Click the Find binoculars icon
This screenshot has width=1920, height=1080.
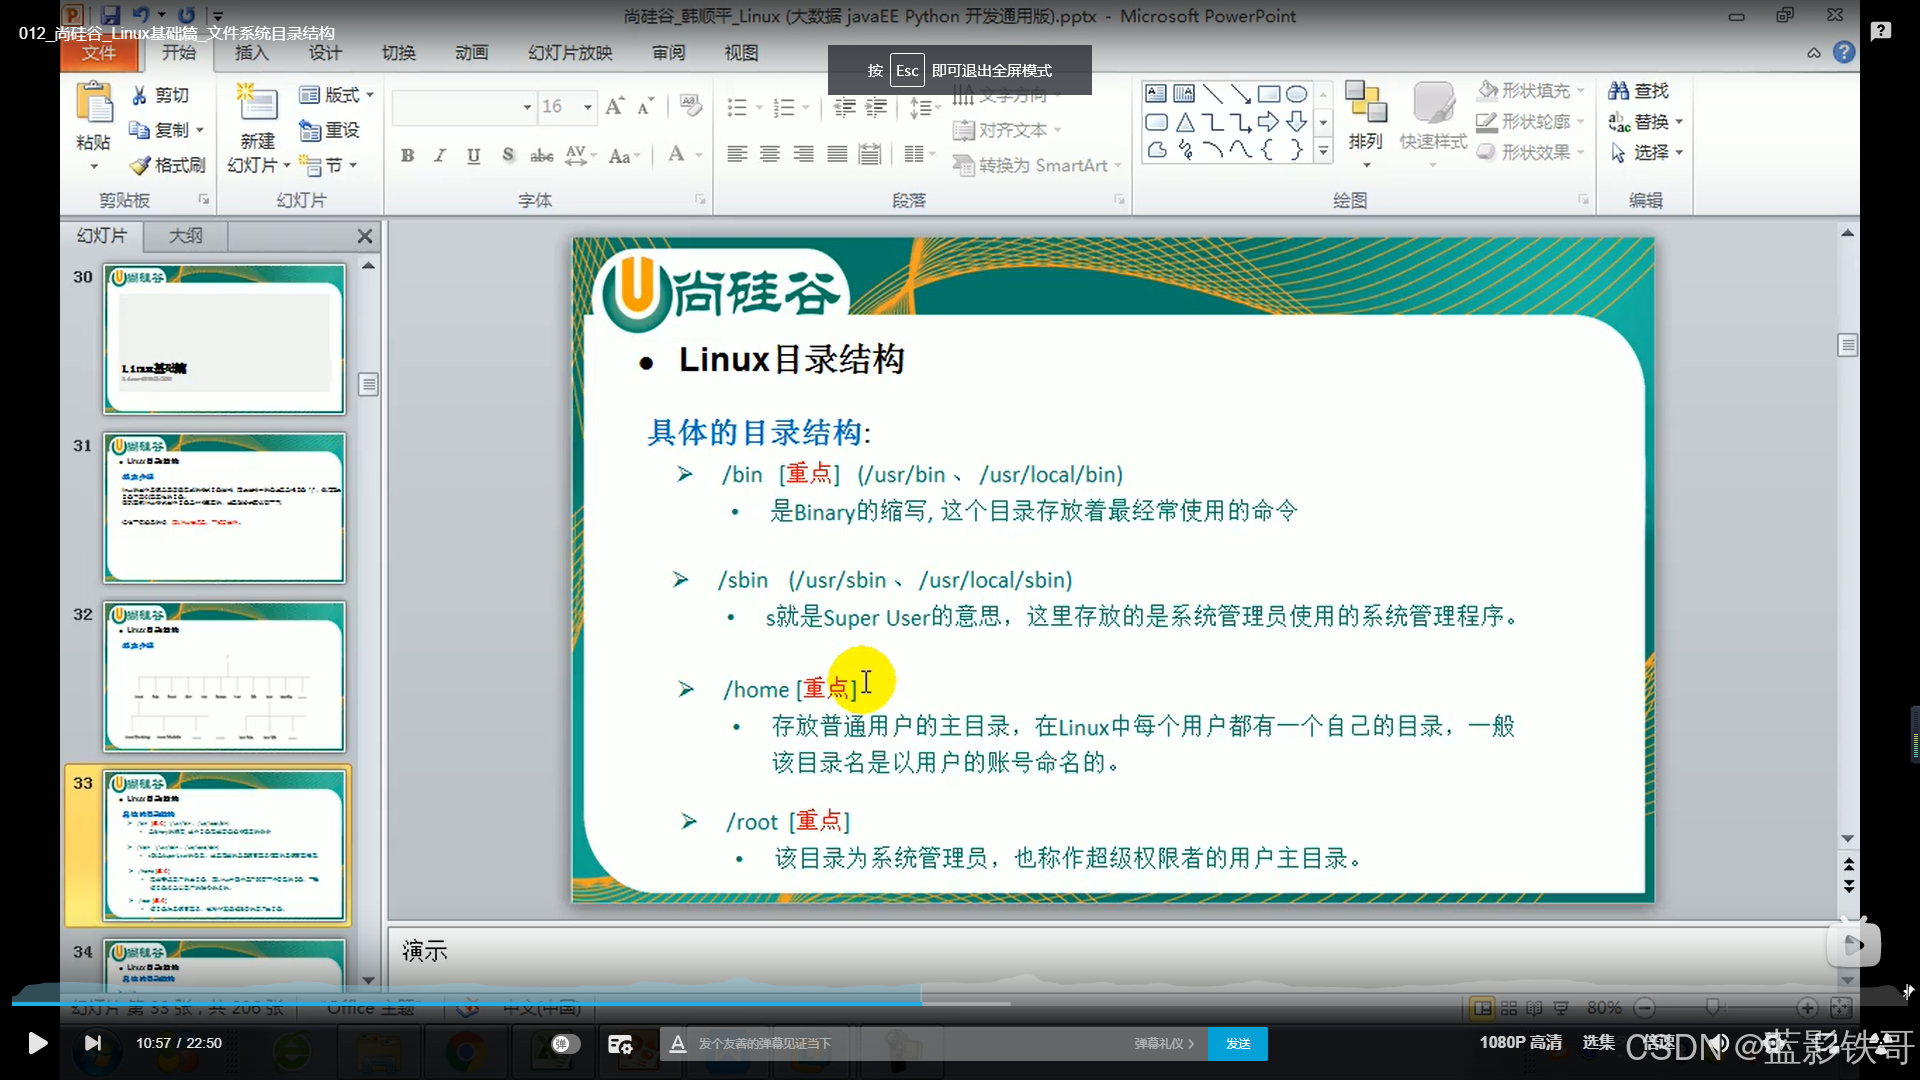point(1618,91)
